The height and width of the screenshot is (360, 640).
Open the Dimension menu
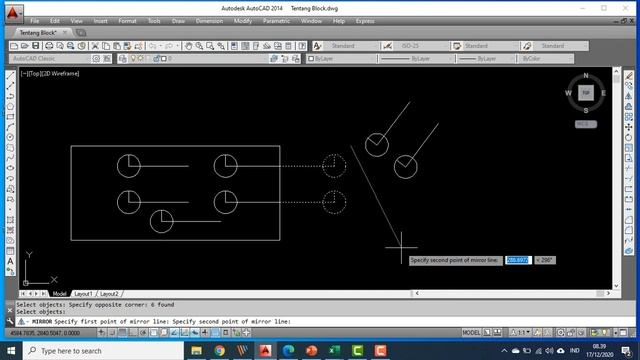209,21
